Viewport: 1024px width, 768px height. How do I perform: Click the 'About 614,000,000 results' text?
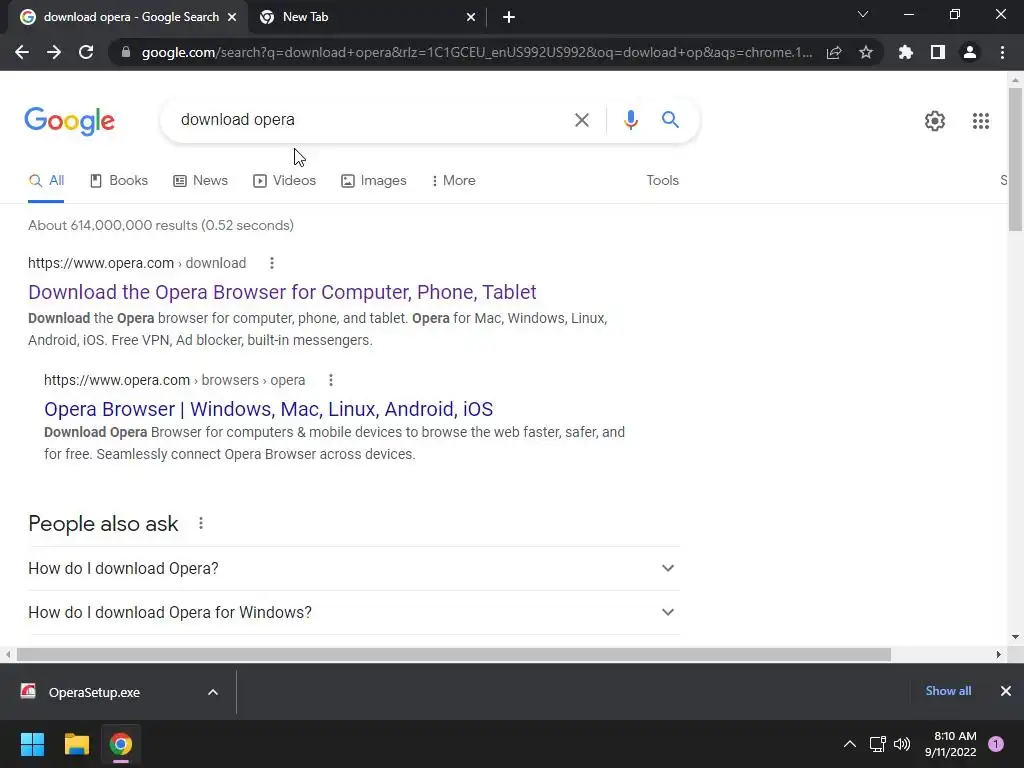[x=161, y=225]
